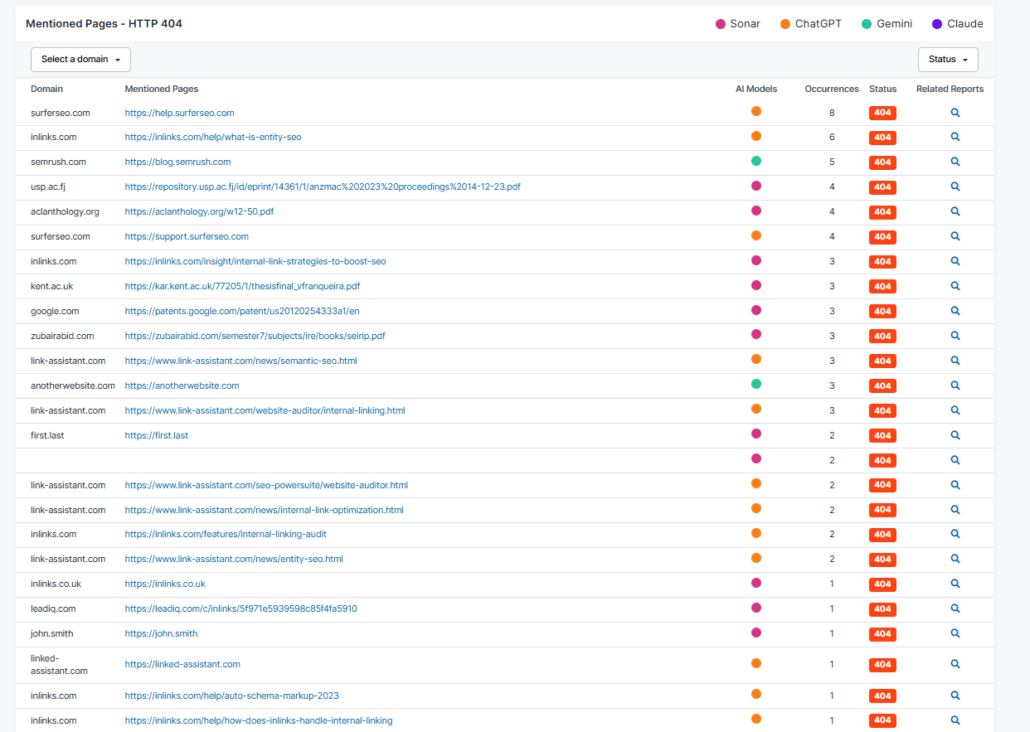
Task: Click the Related Reports column header
Action: [x=950, y=89]
